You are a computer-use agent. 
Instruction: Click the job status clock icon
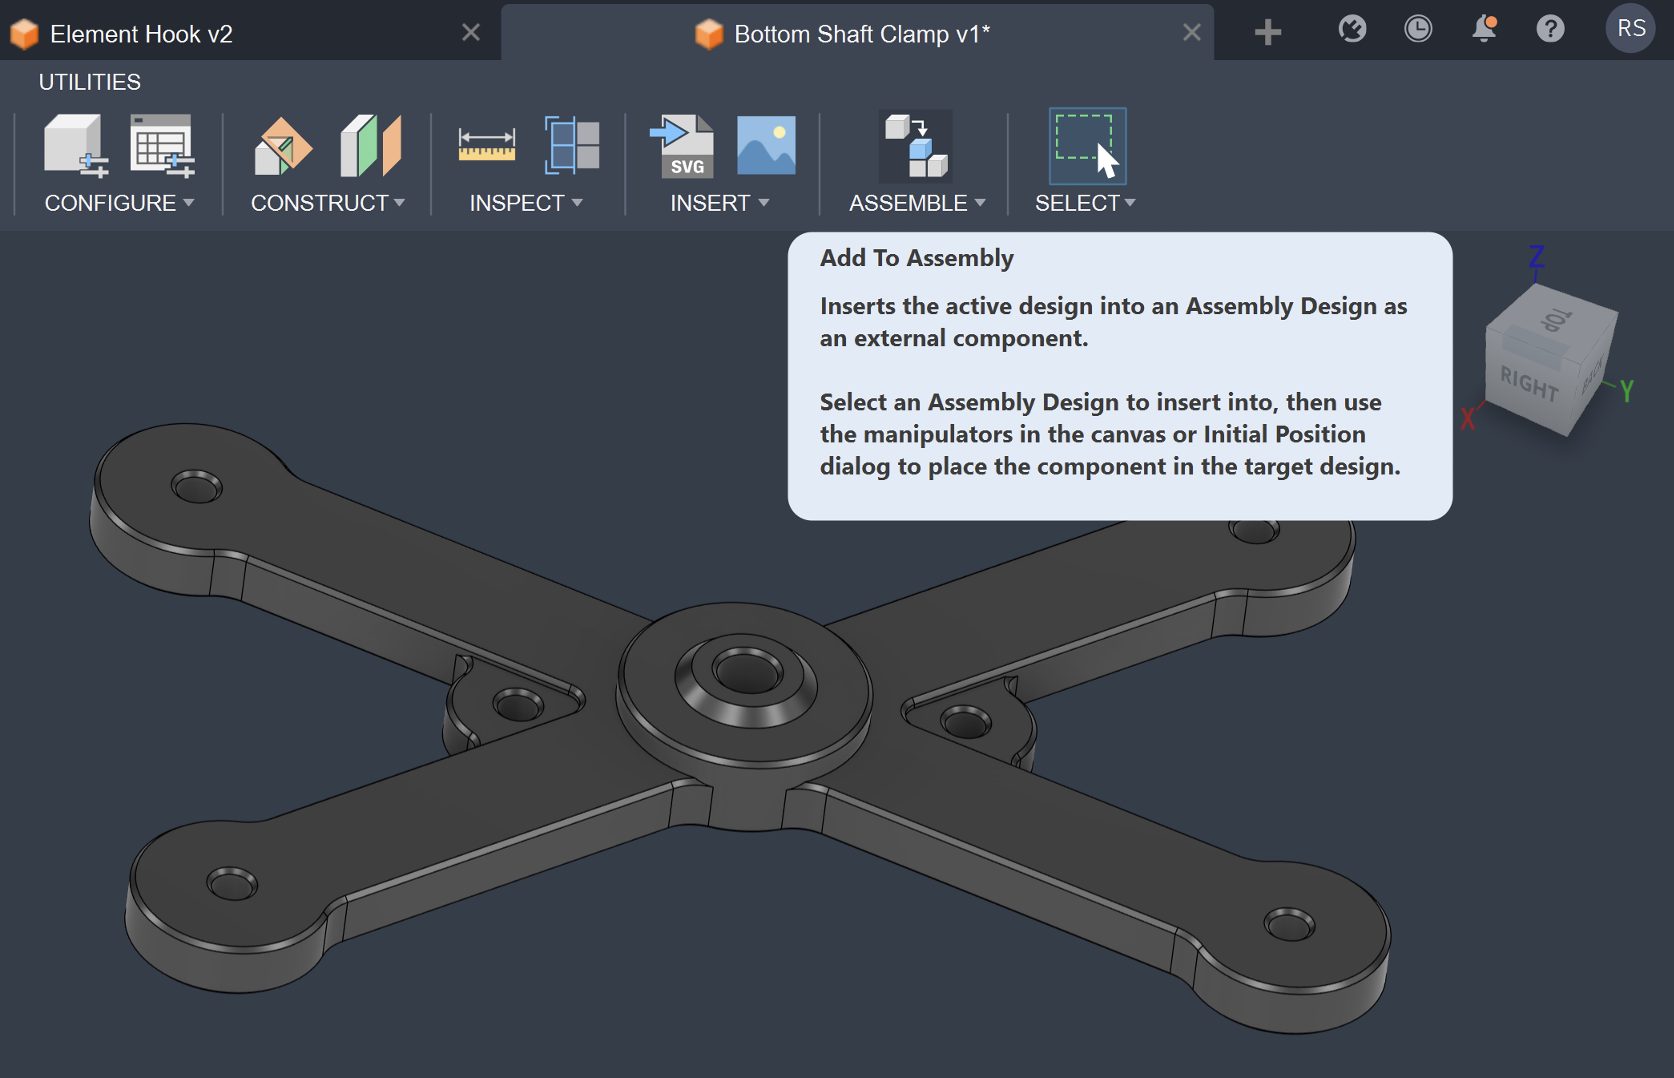1418,30
